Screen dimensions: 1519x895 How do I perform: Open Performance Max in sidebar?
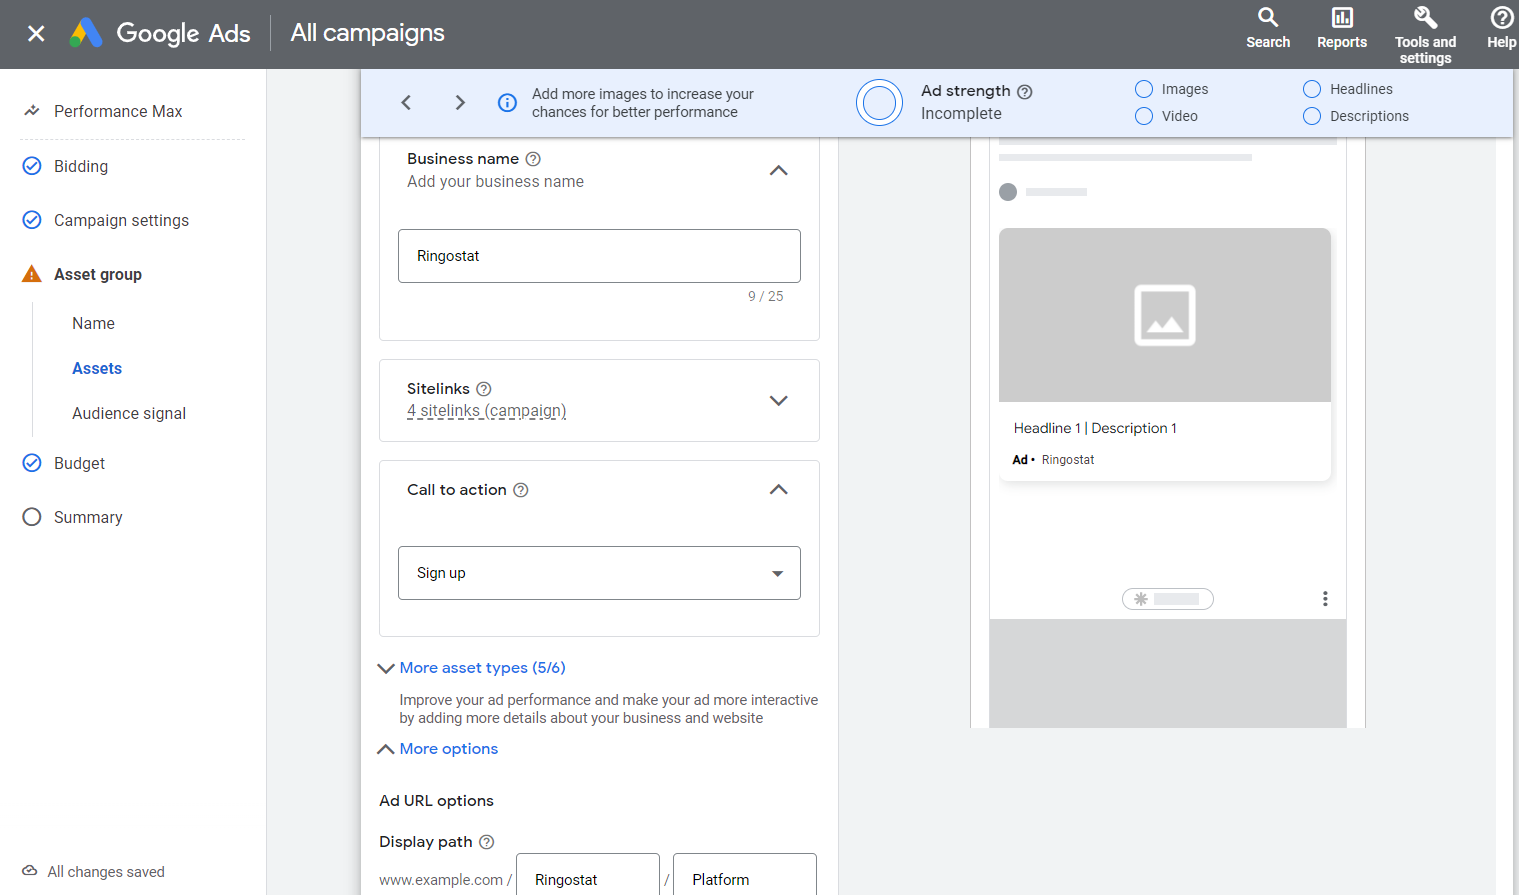pos(118,111)
